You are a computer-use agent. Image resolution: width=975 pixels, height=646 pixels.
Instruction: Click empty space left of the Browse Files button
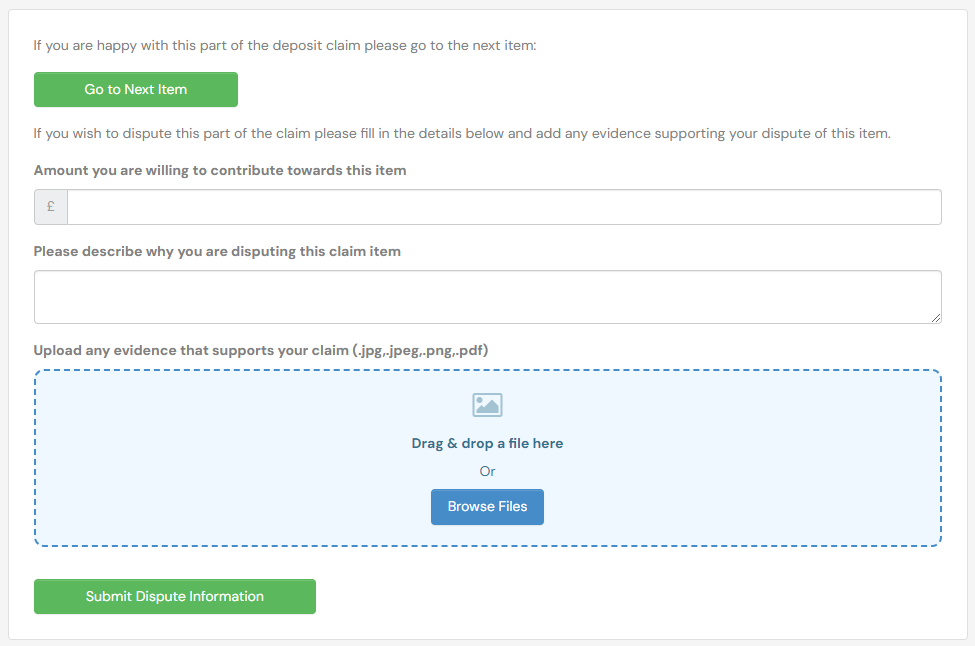250,507
